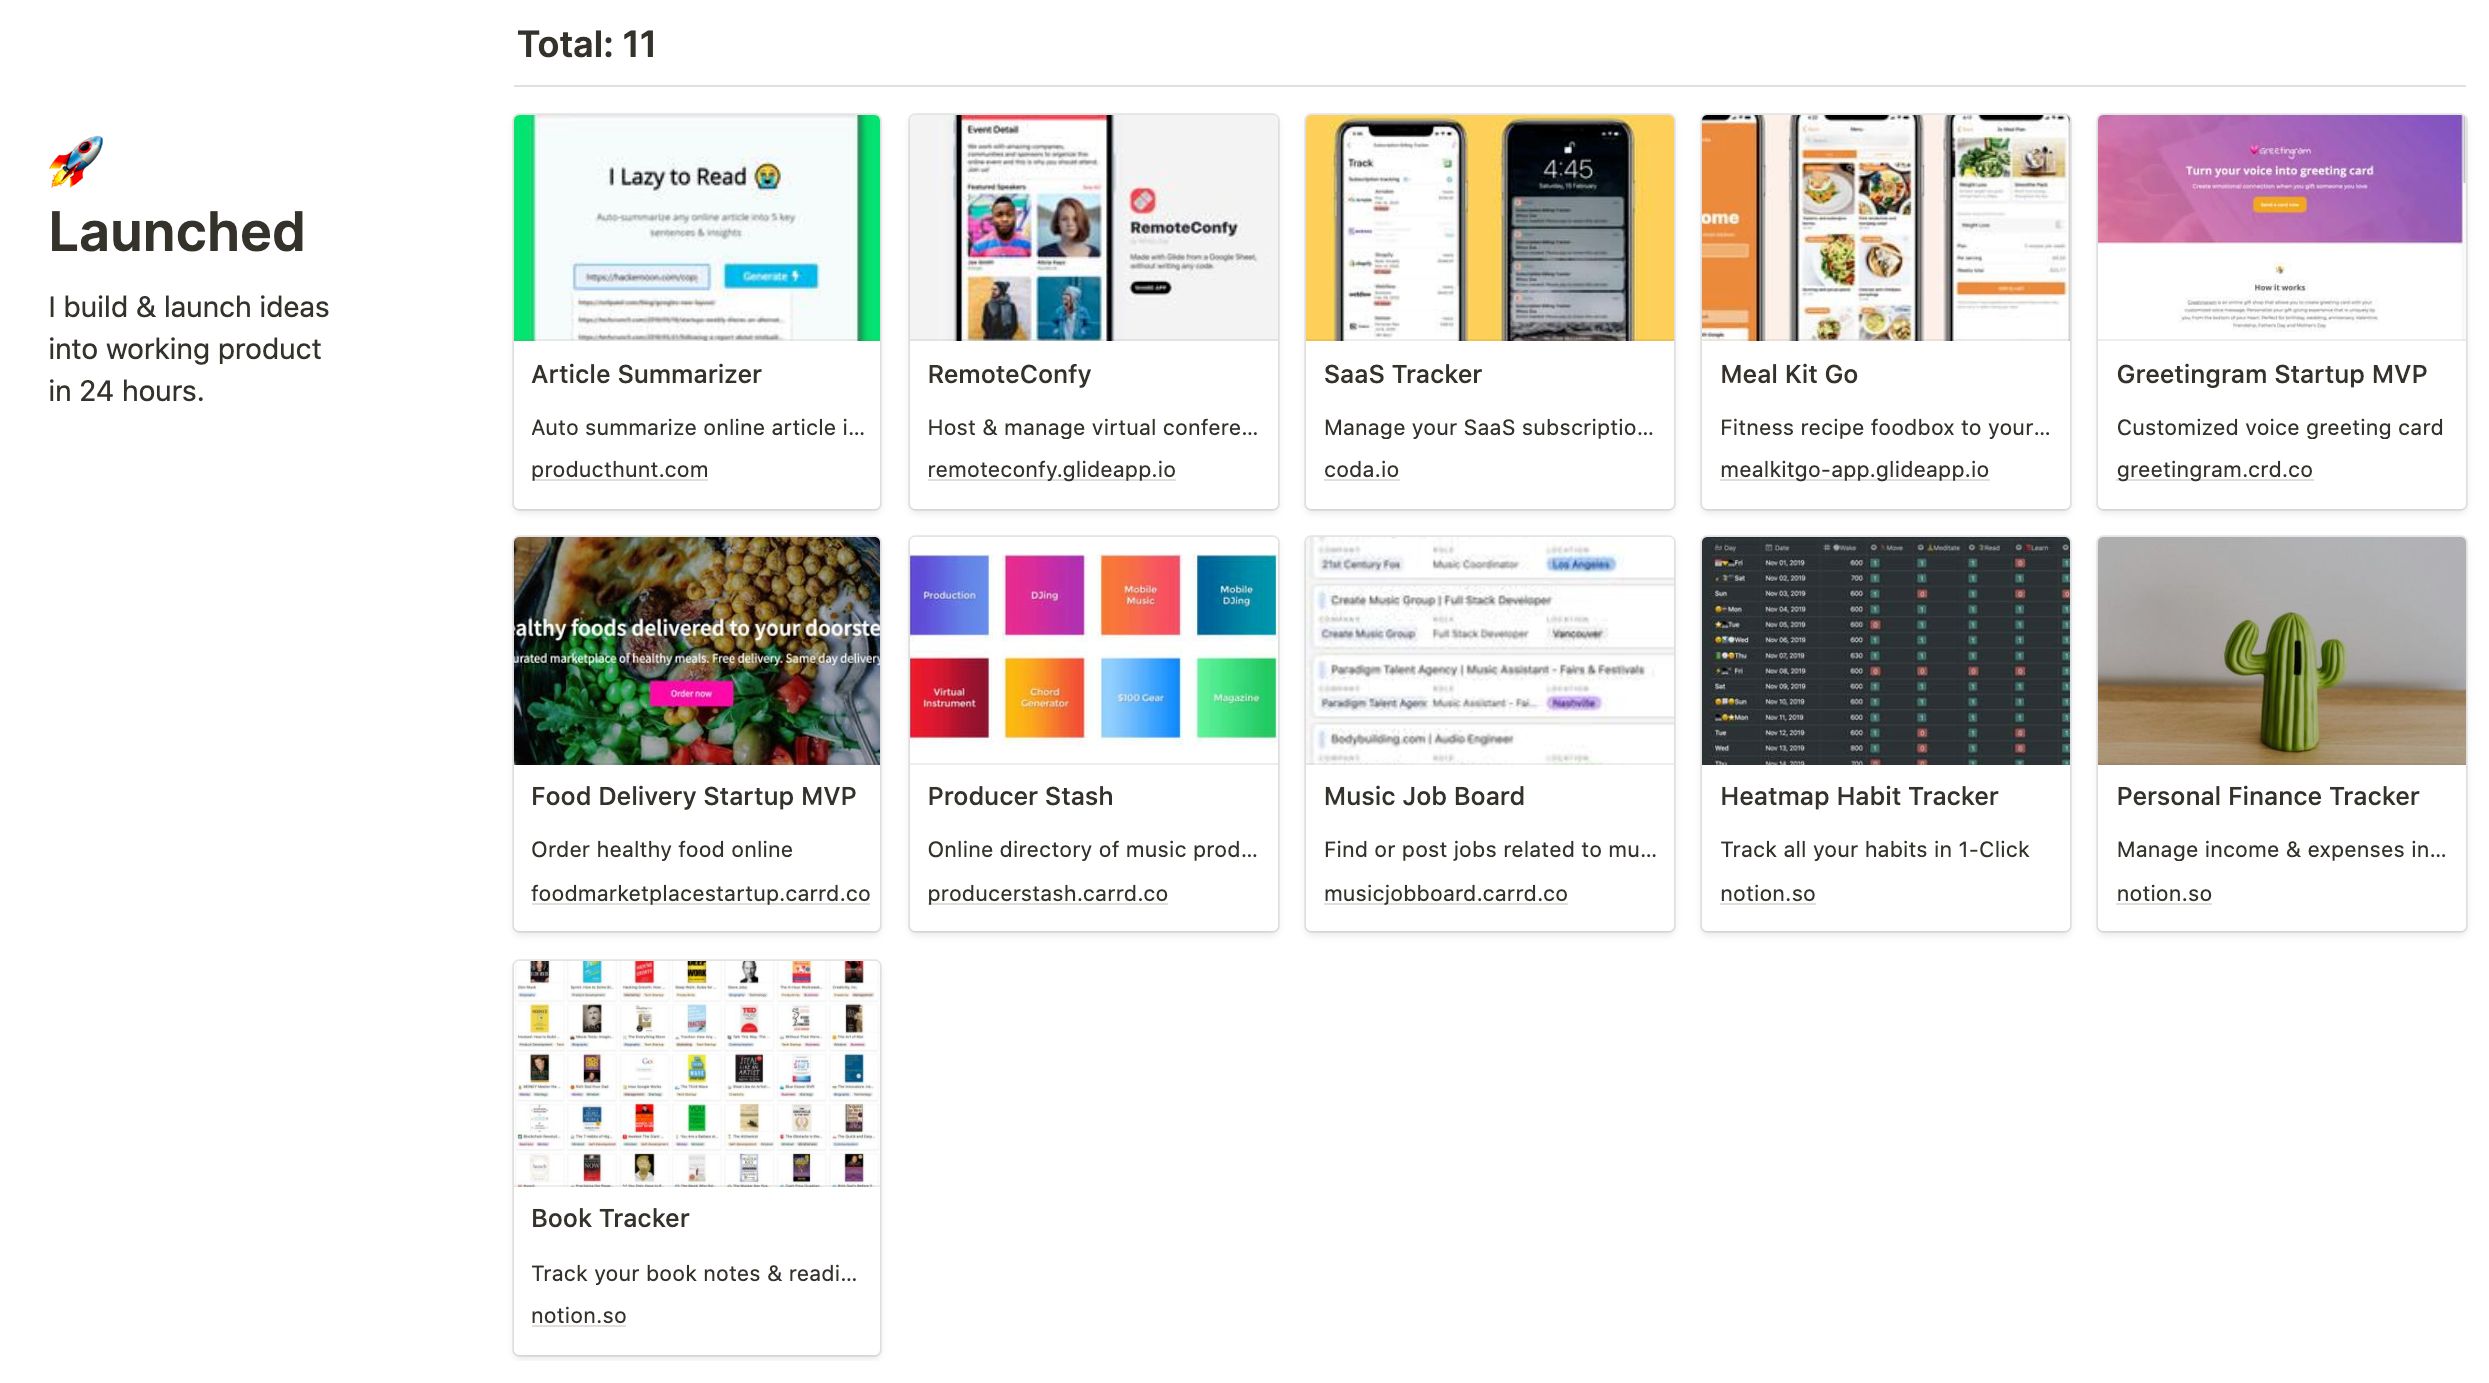Screen dimensions: 2489x1383
Task: Click the Music Job Board card title
Action: pyautogui.click(x=1424, y=796)
